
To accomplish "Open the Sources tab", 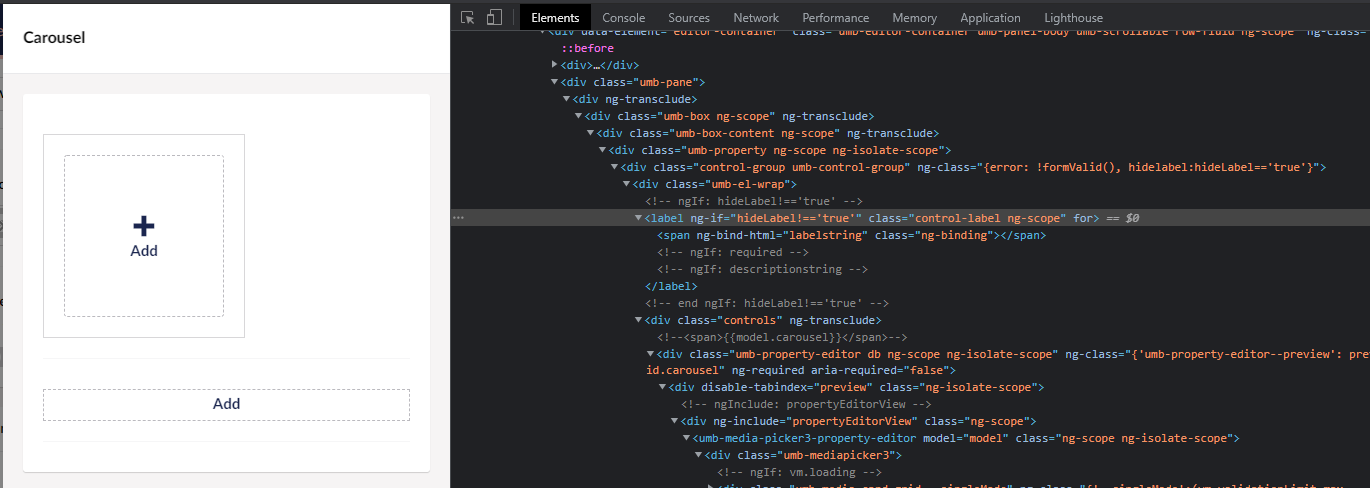I will (x=689, y=17).
